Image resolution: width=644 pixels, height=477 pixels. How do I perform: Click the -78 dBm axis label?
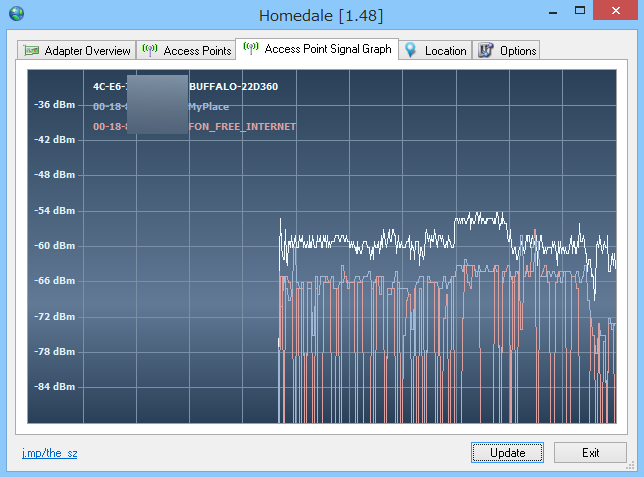[55, 352]
